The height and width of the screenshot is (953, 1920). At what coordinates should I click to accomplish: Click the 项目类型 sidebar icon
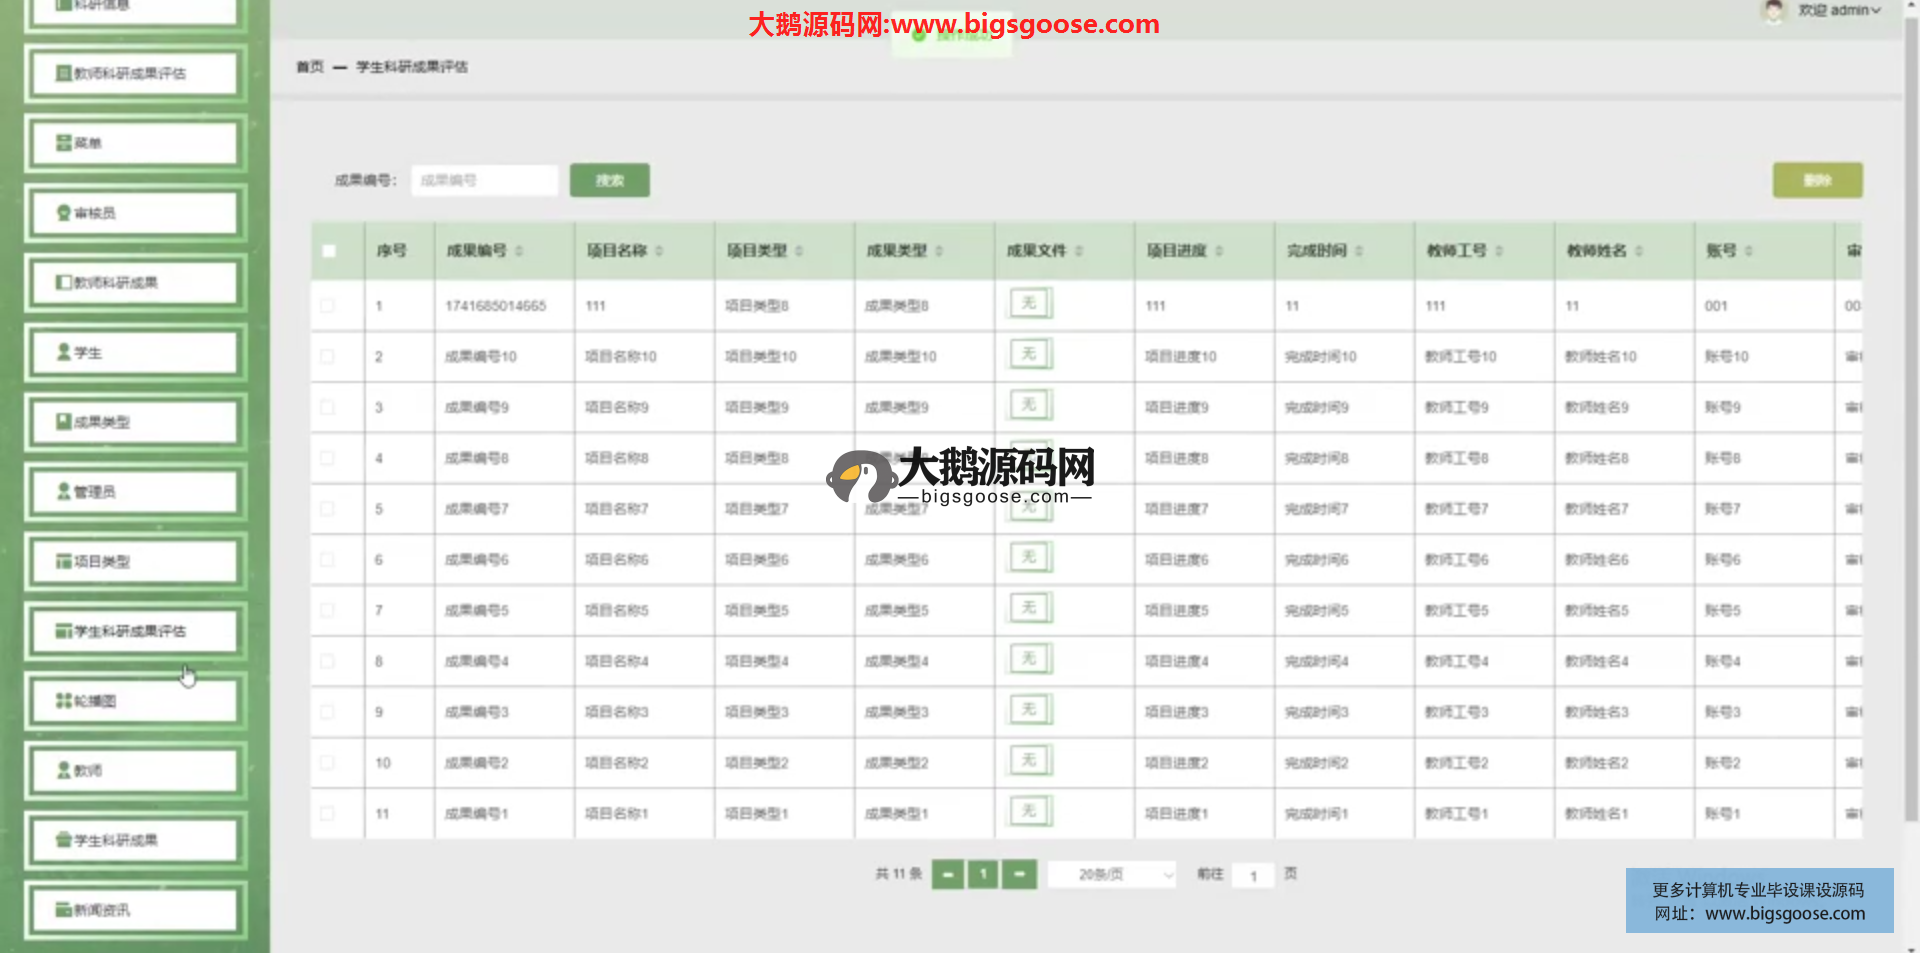[64, 561]
